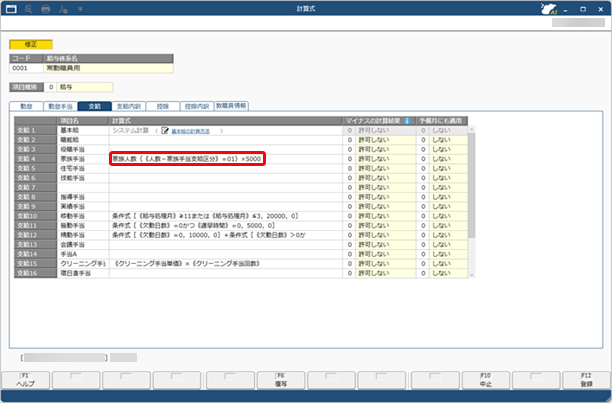The height and width of the screenshot is (403, 612).
Task: Click the 家族手当 formula field
Action: [187, 158]
